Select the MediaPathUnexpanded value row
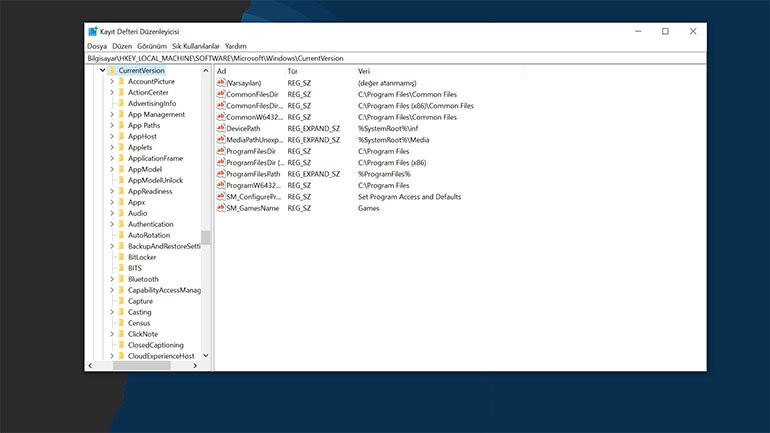Screen dimensions: 770x433 point(255,140)
